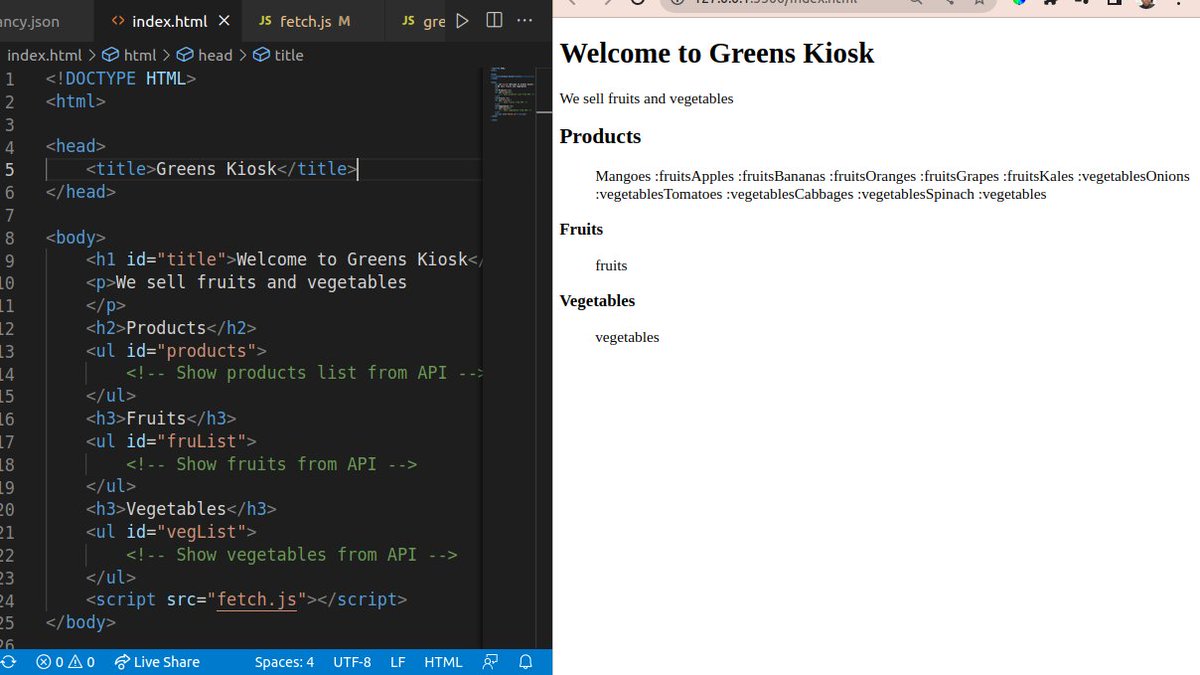The height and width of the screenshot is (675, 1200).
Task: Open the title breadcrumb element
Action: tap(278, 55)
